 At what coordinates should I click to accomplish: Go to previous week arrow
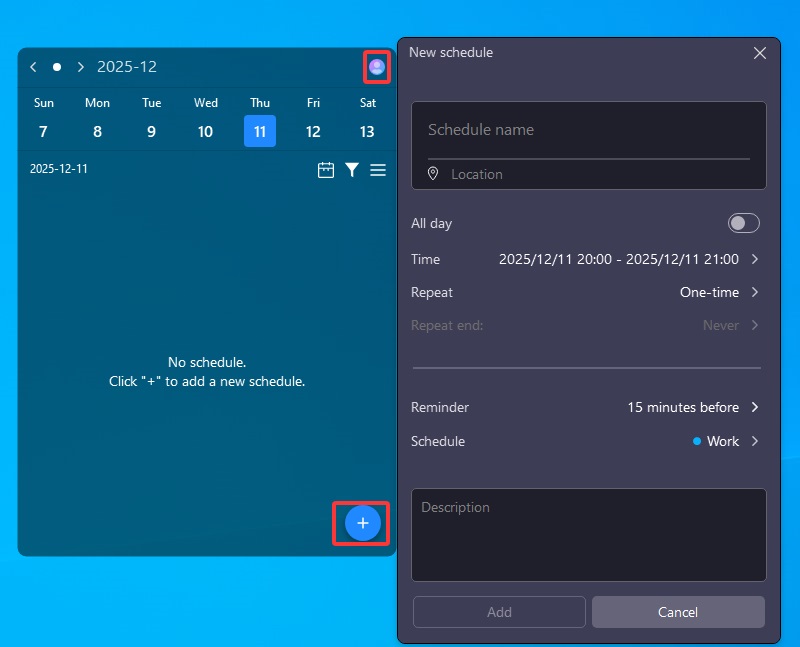(x=33, y=67)
